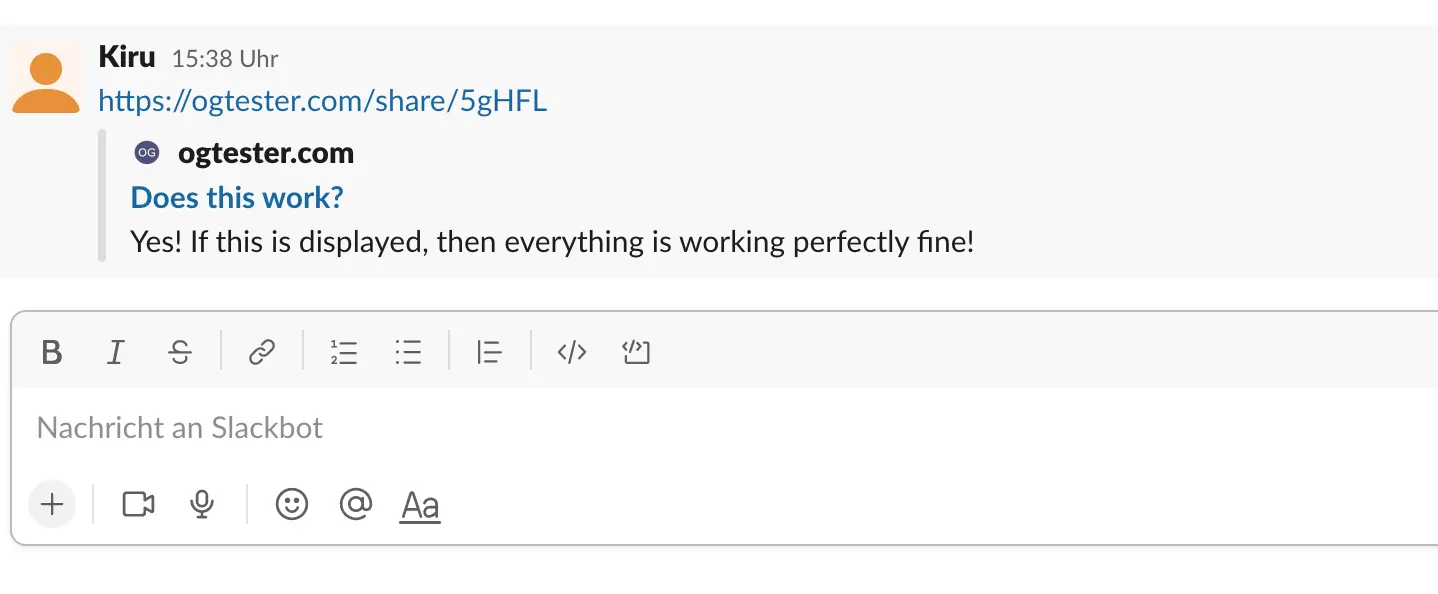Image resolution: width=1438 pixels, height=594 pixels.
Task: Open the "Does this work?" preview title
Action: point(237,197)
